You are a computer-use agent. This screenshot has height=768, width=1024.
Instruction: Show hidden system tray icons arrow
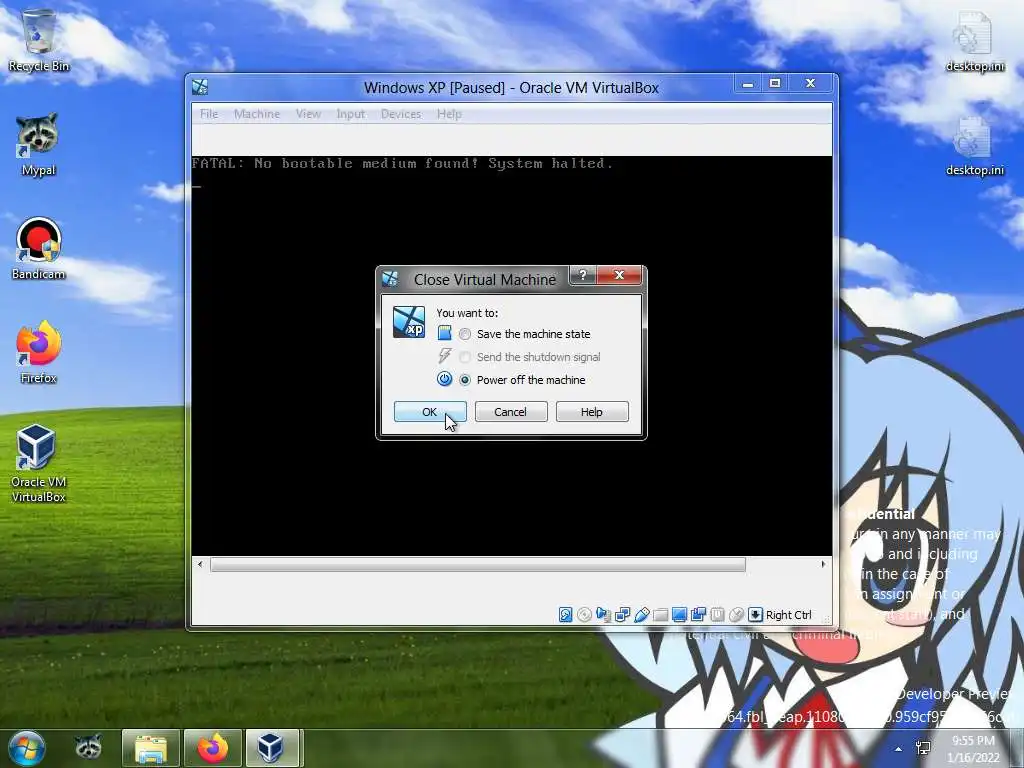pyautogui.click(x=899, y=749)
